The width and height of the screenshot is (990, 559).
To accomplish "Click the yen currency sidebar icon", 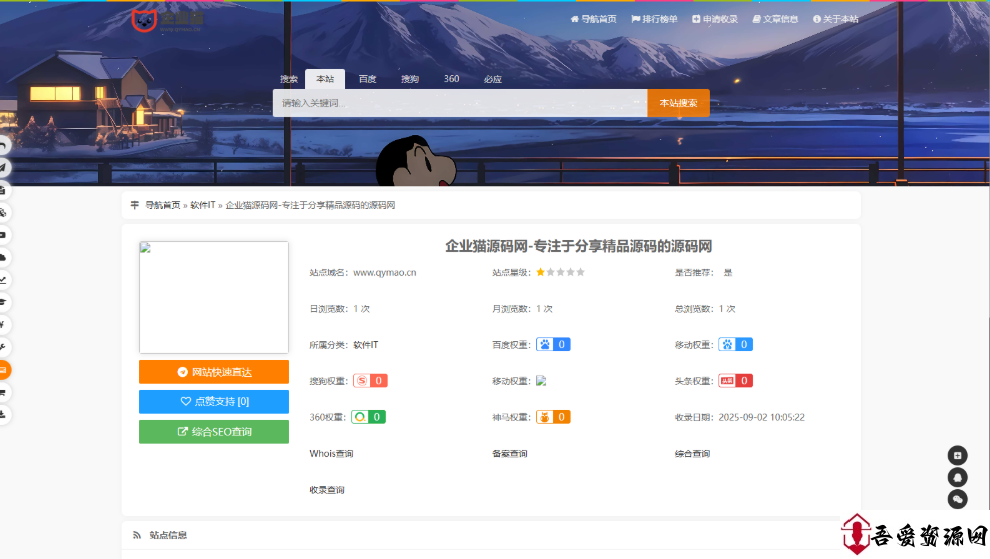I will [x=4, y=325].
